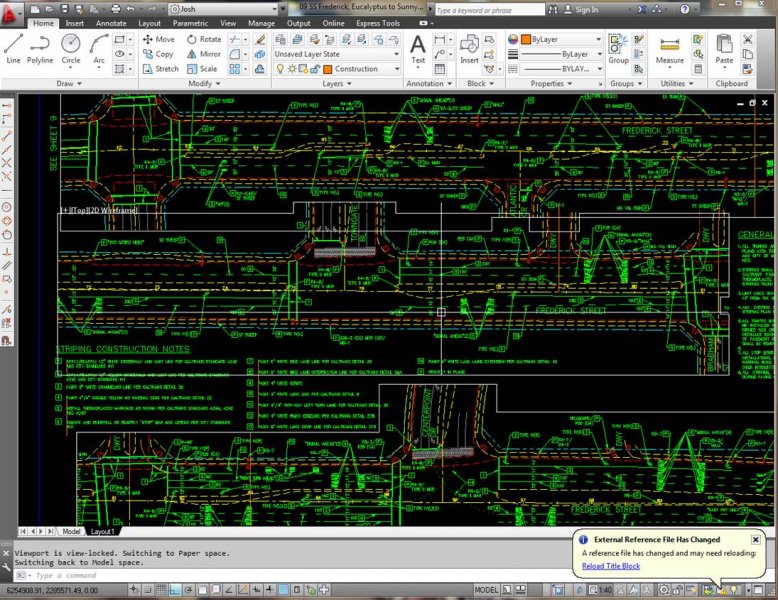The width and height of the screenshot is (778, 600).
Task: Click the Paste clipboard icon
Action: [724, 48]
